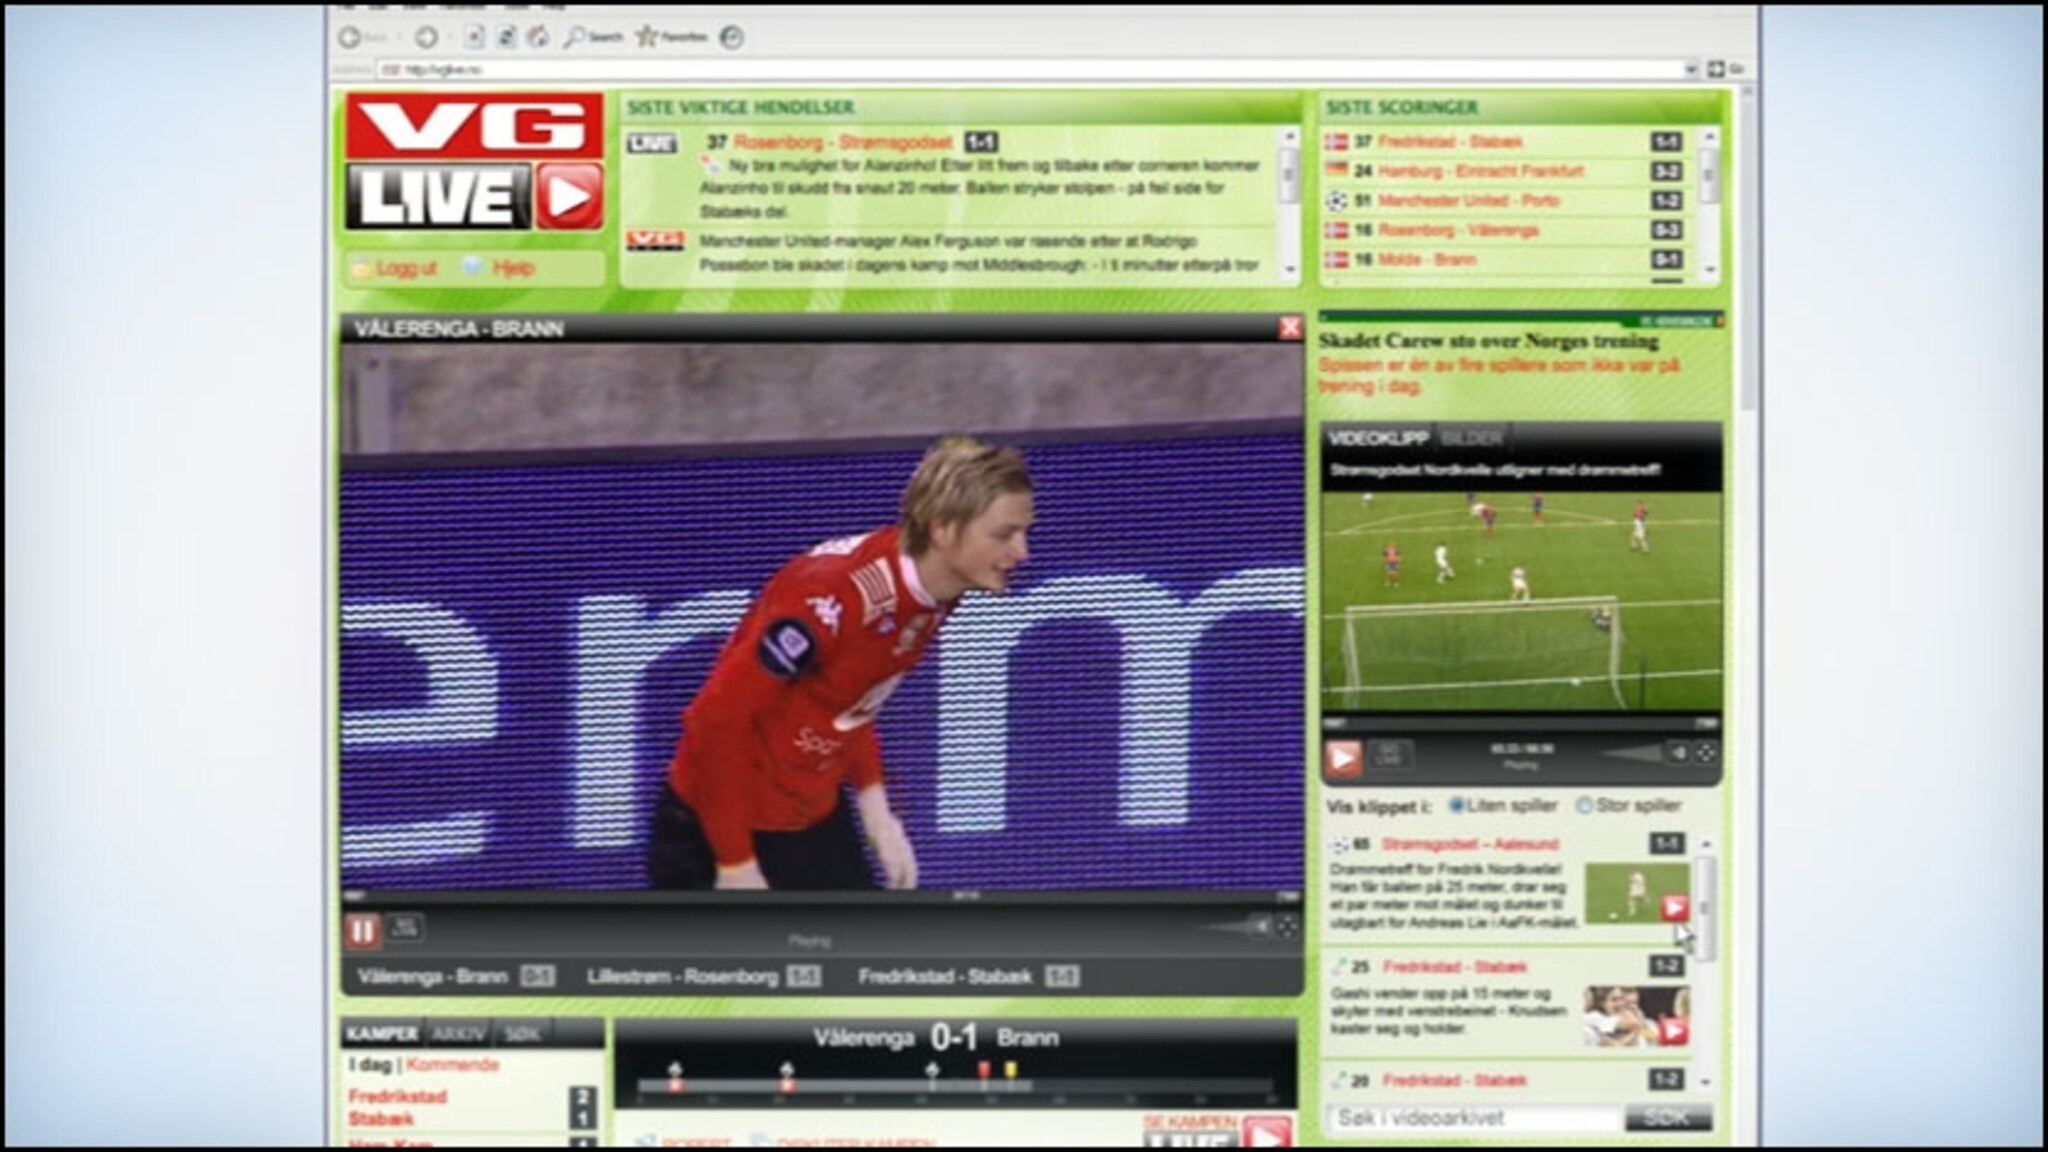The image size is (2048, 1152).
Task: Click the browser Stop loading icon
Action: coord(474,37)
